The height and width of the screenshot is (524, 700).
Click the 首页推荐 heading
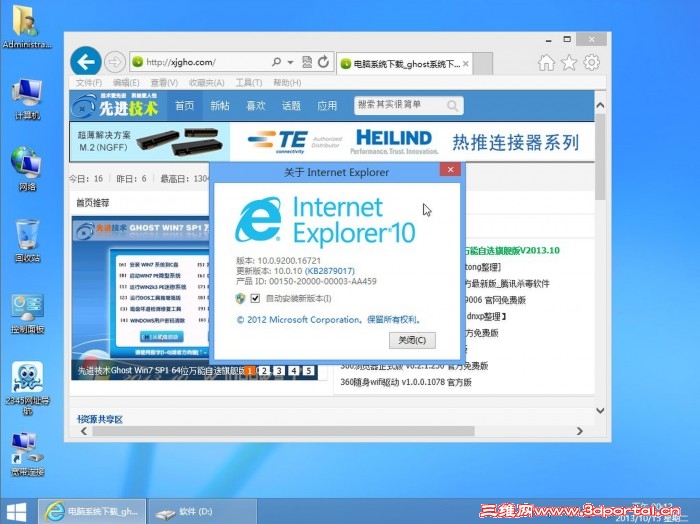(x=92, y=203)
